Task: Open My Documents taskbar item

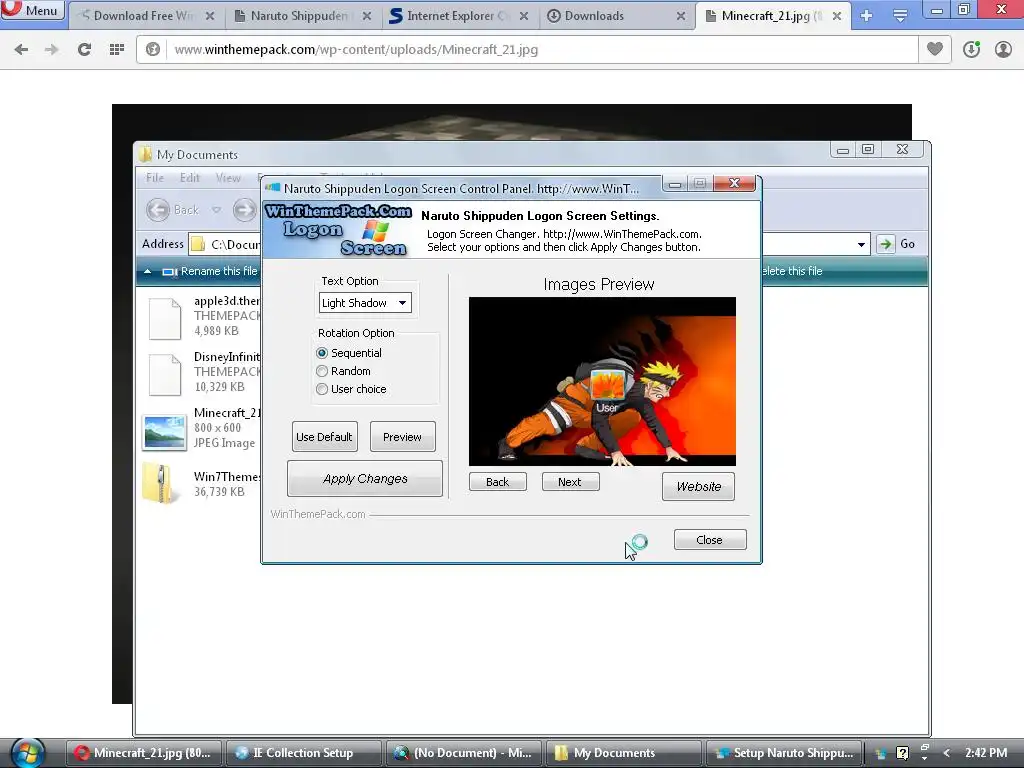Action: pos(625,753)
